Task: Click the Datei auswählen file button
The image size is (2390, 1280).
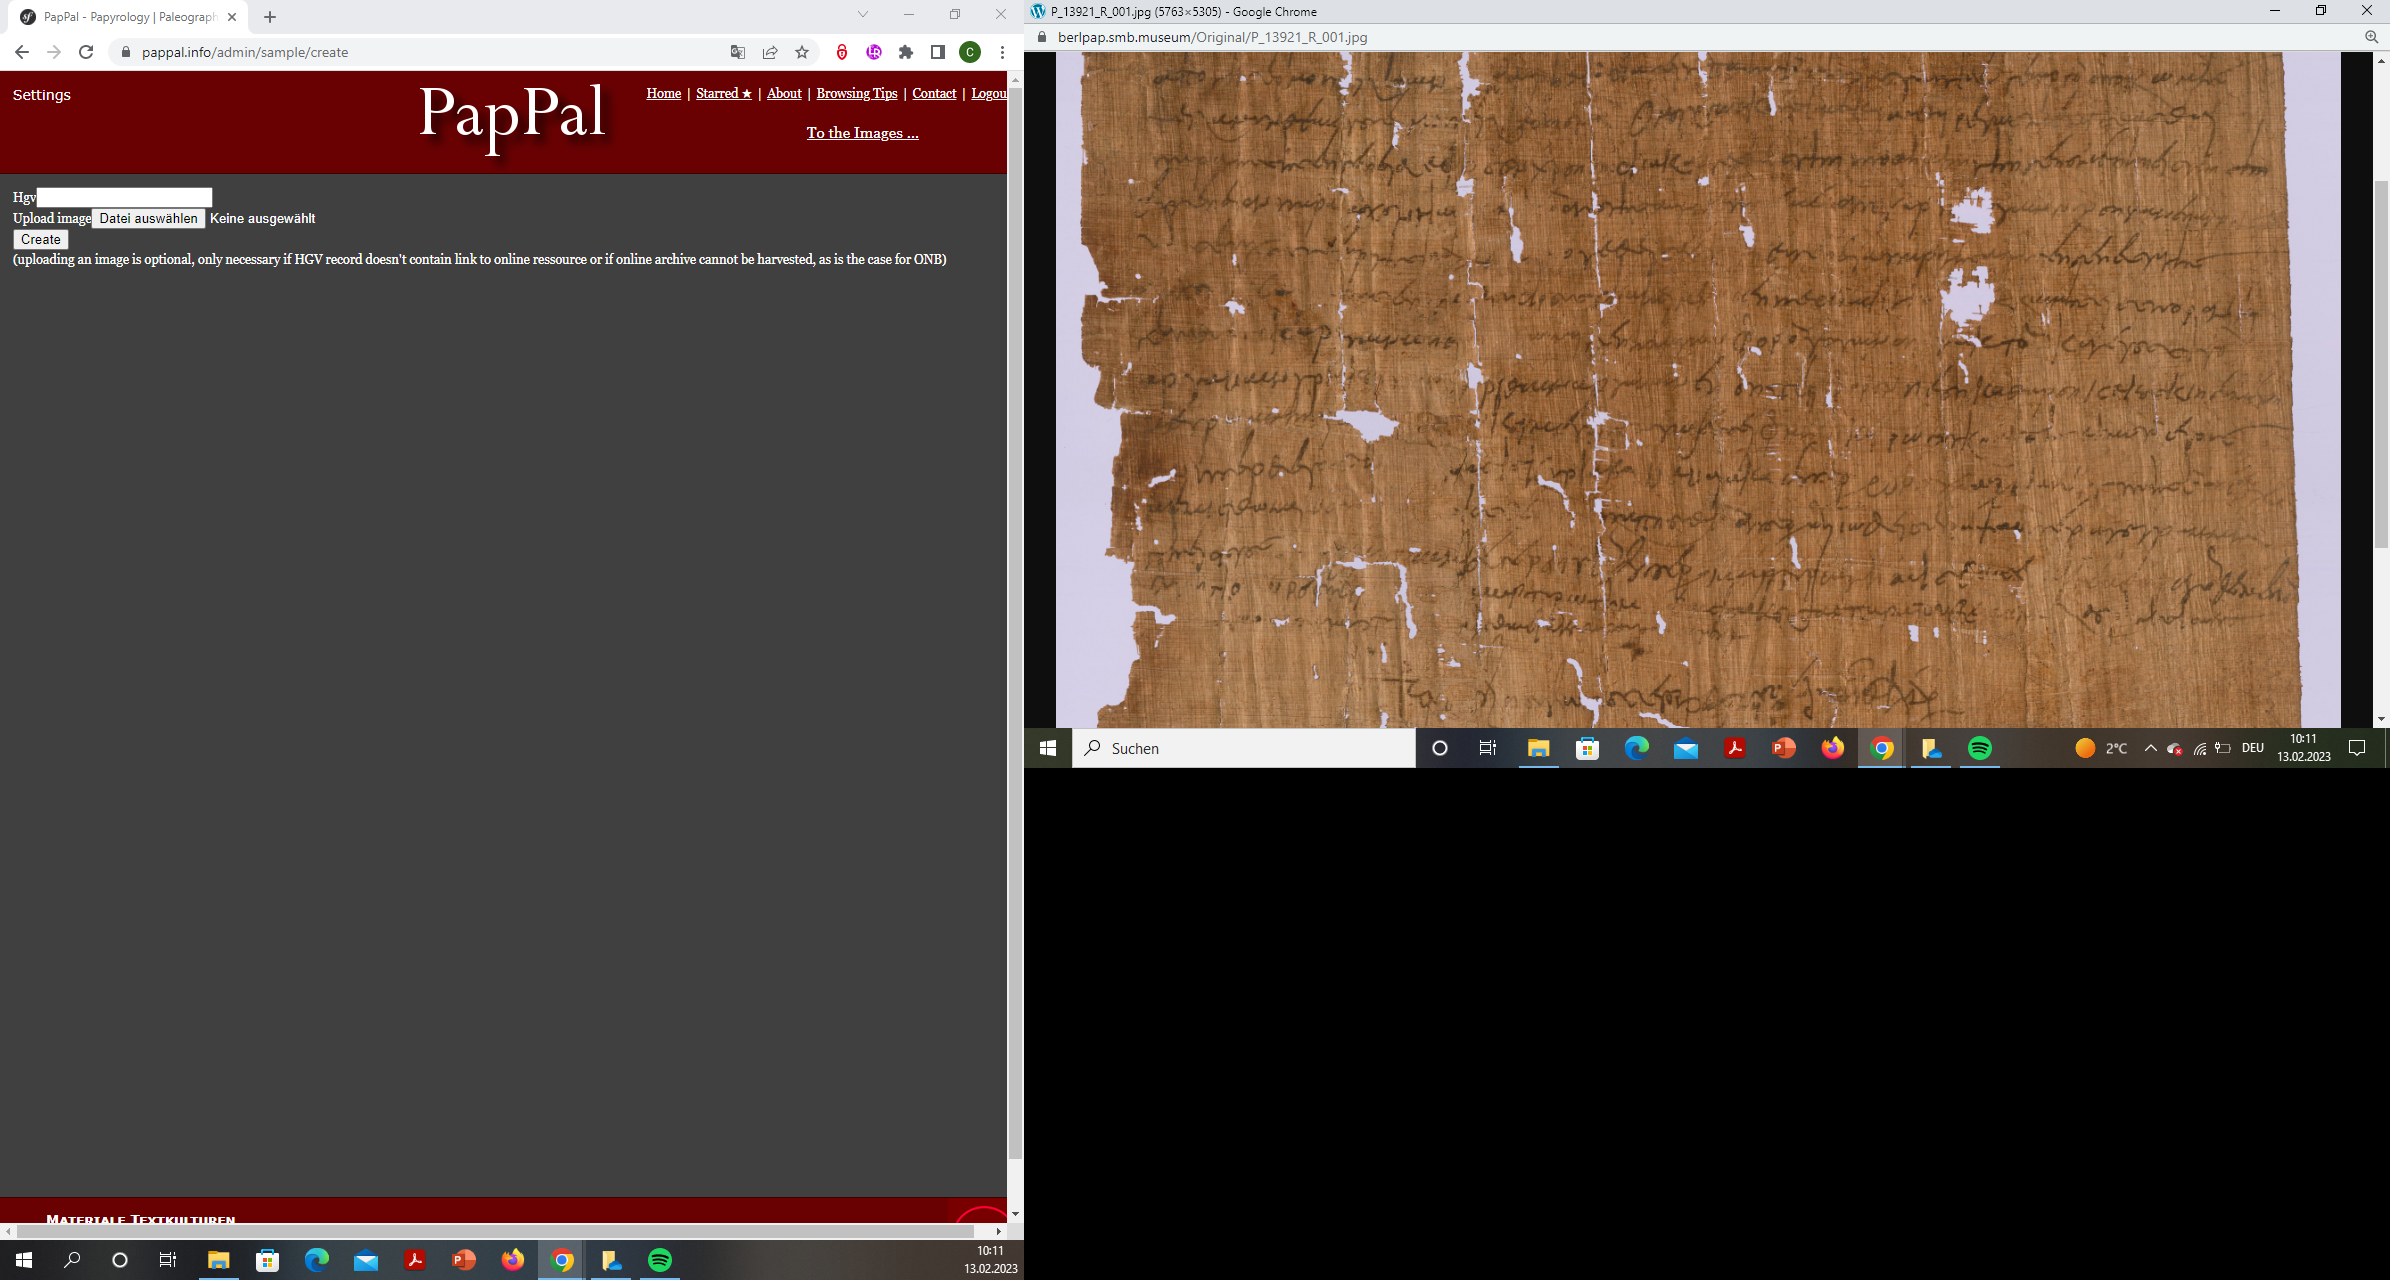Action: (148, 218)
